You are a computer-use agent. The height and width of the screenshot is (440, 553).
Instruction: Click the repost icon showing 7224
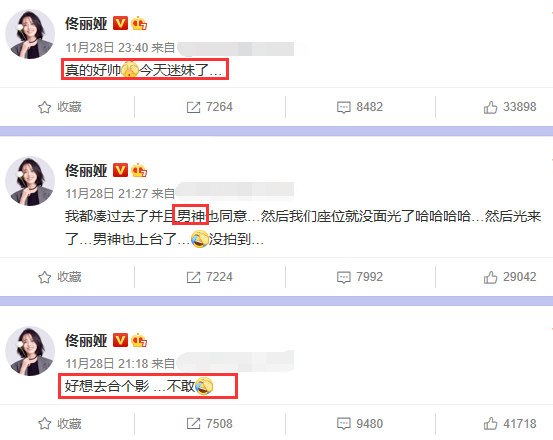[x=193, y=277]
